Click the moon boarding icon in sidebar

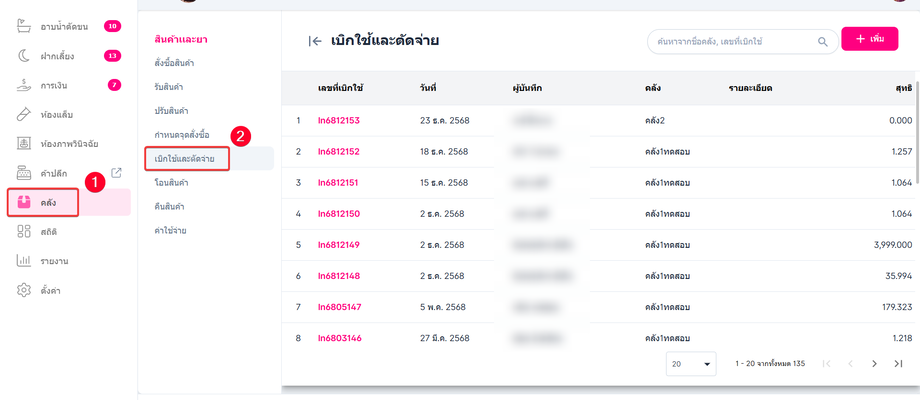coord(24,56)
